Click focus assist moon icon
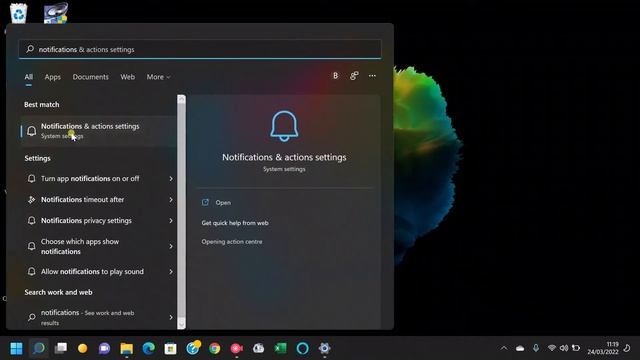 click(x=628, y=348)
